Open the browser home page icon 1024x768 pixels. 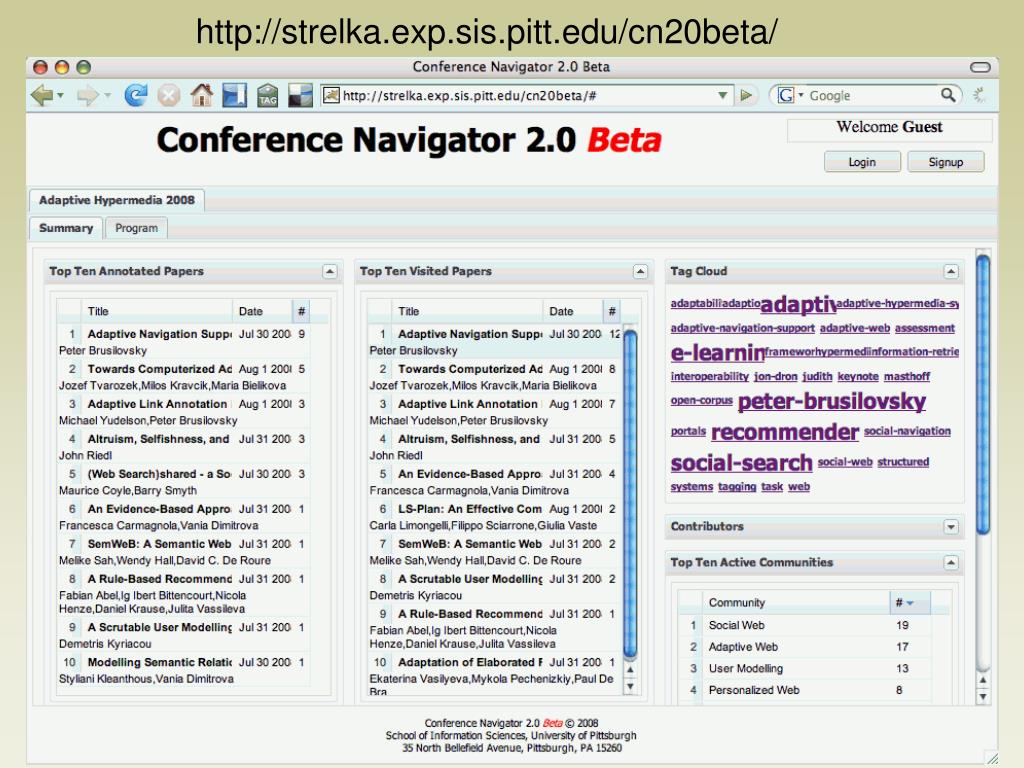point(202,95)
